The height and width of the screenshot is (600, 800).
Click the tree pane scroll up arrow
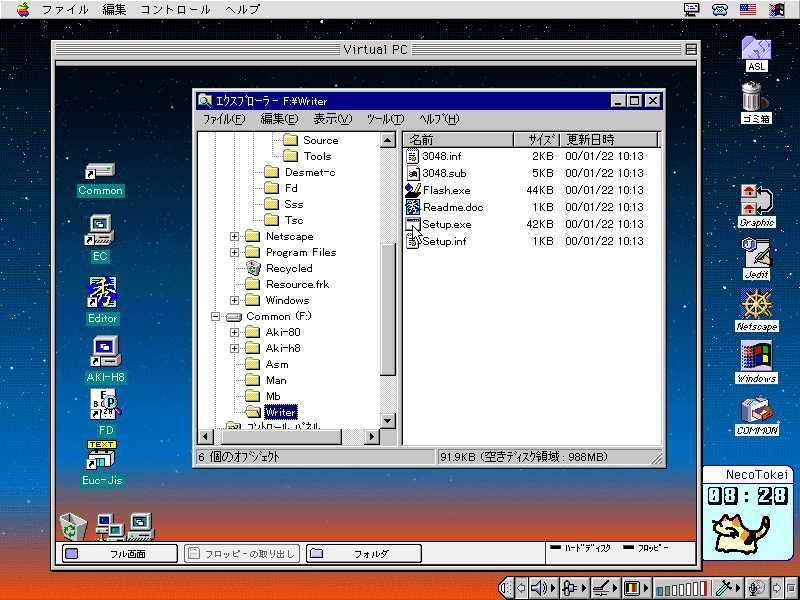[x=388, y=140]
